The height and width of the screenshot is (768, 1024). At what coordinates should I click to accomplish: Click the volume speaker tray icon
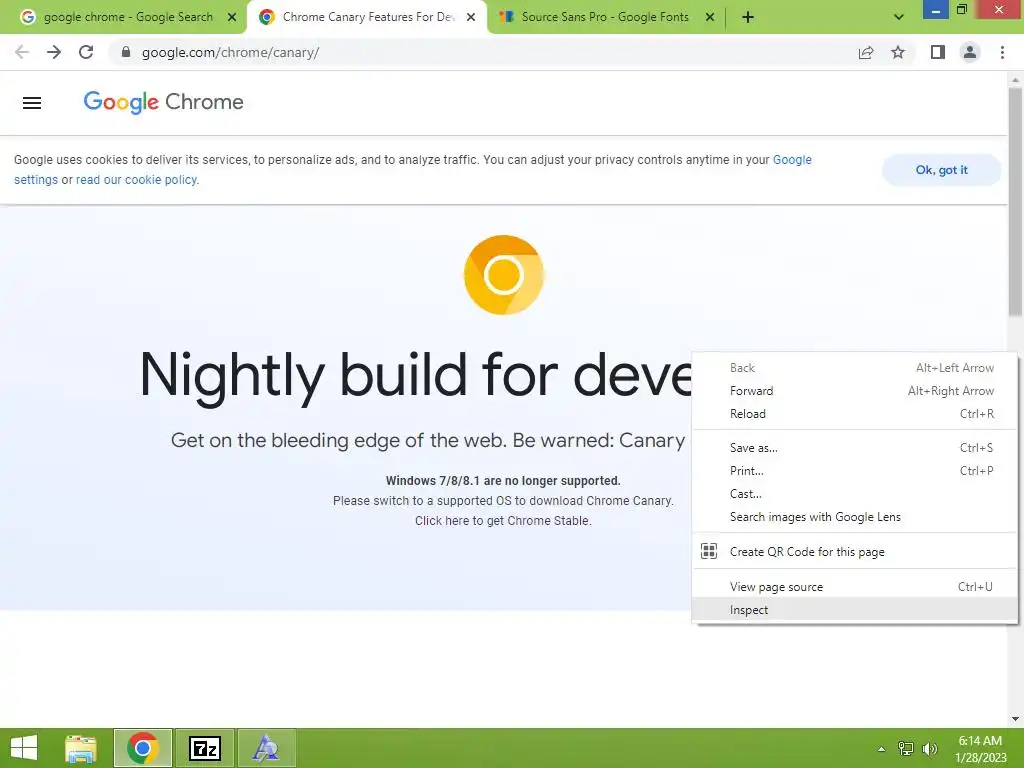(930, 748)
